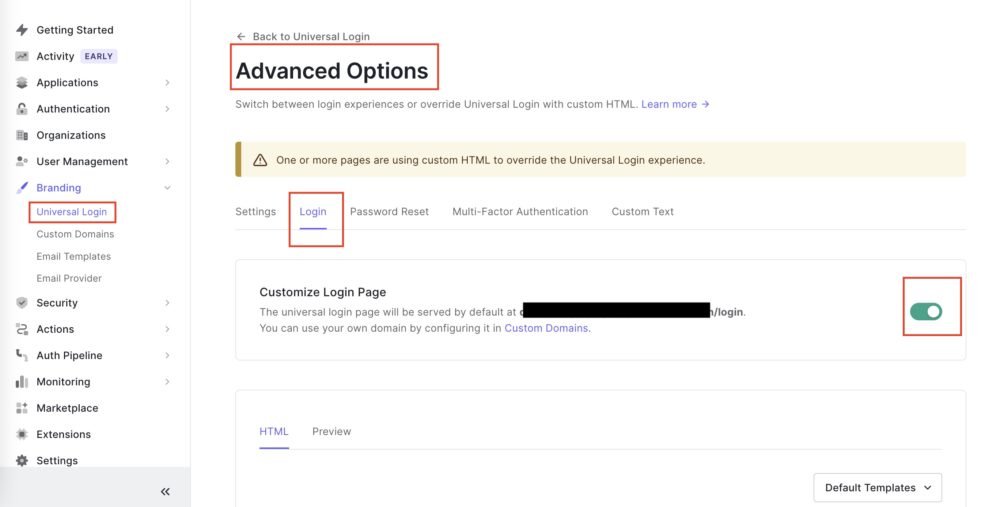Click the Activity chart icon
This screenshot has height=507, width=1000.
22,56
